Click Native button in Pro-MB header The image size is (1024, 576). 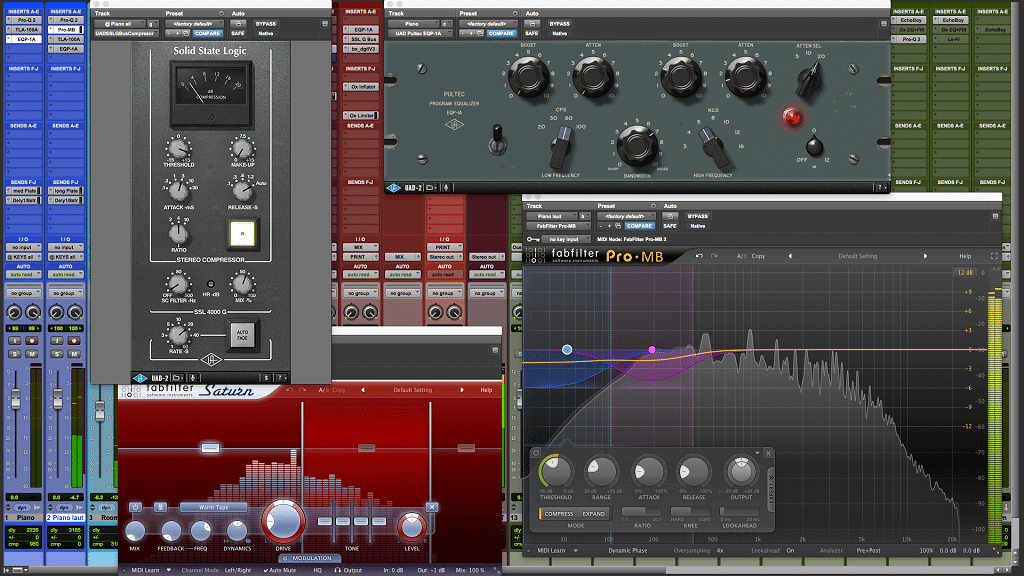click(x=697, y=226)
